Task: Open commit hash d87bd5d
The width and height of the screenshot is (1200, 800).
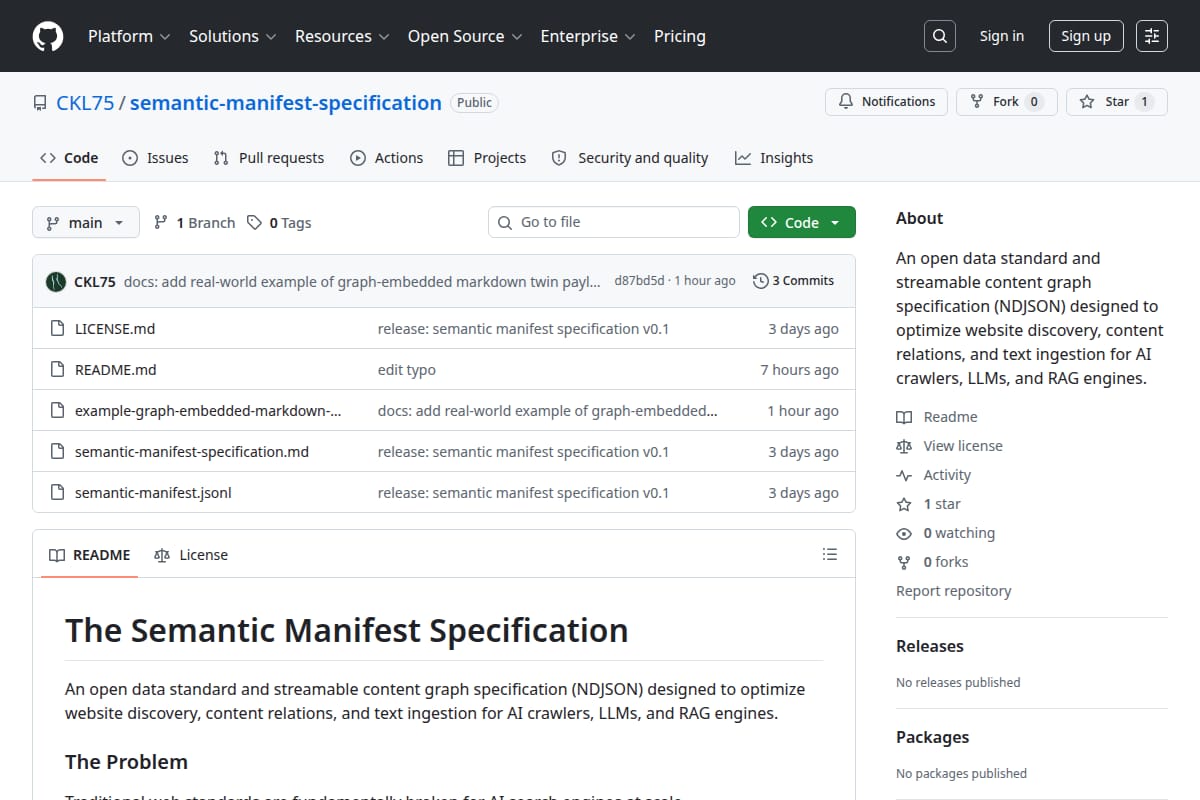Action: 639,281
